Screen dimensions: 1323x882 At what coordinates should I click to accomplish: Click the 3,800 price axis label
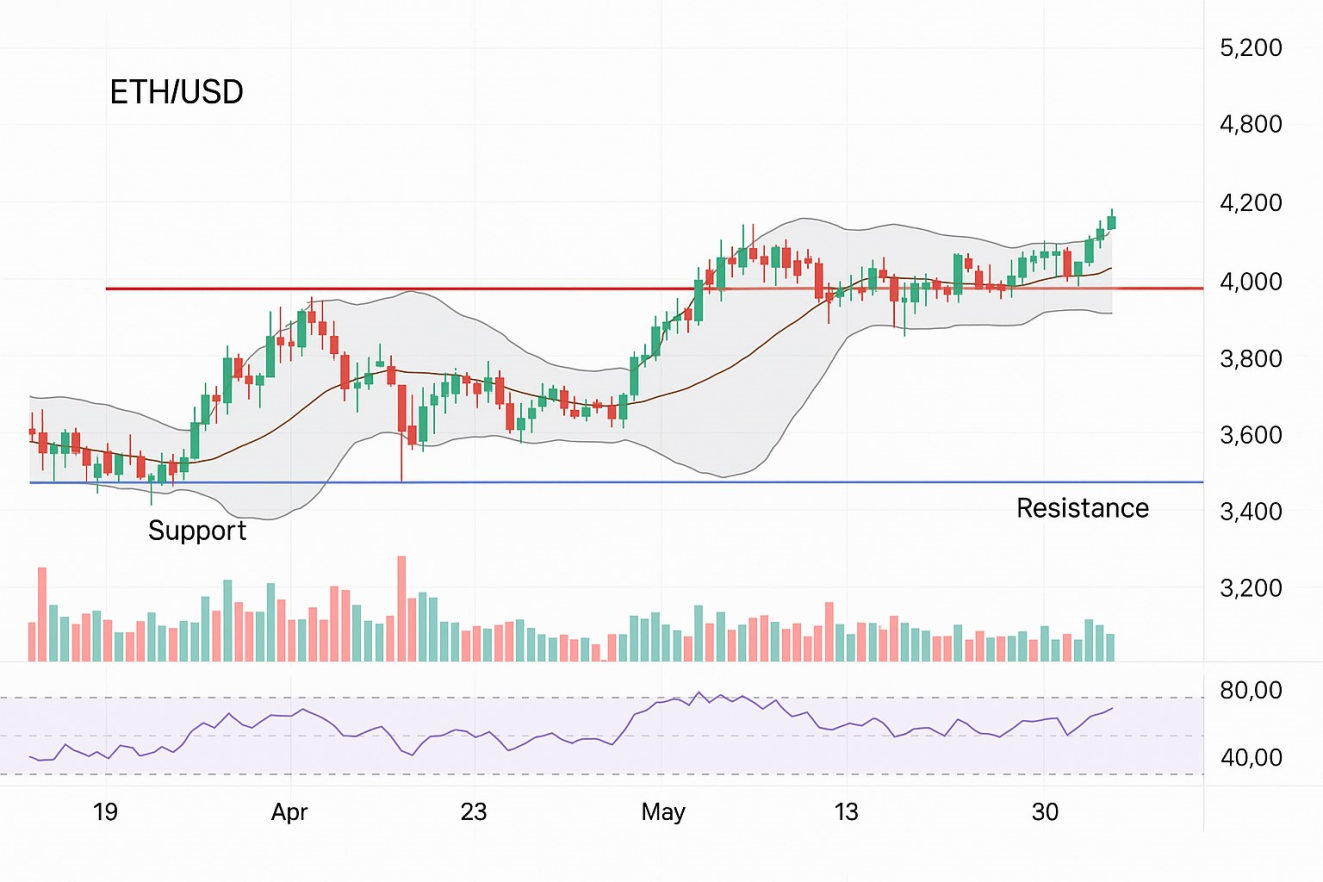[1253, 358]
